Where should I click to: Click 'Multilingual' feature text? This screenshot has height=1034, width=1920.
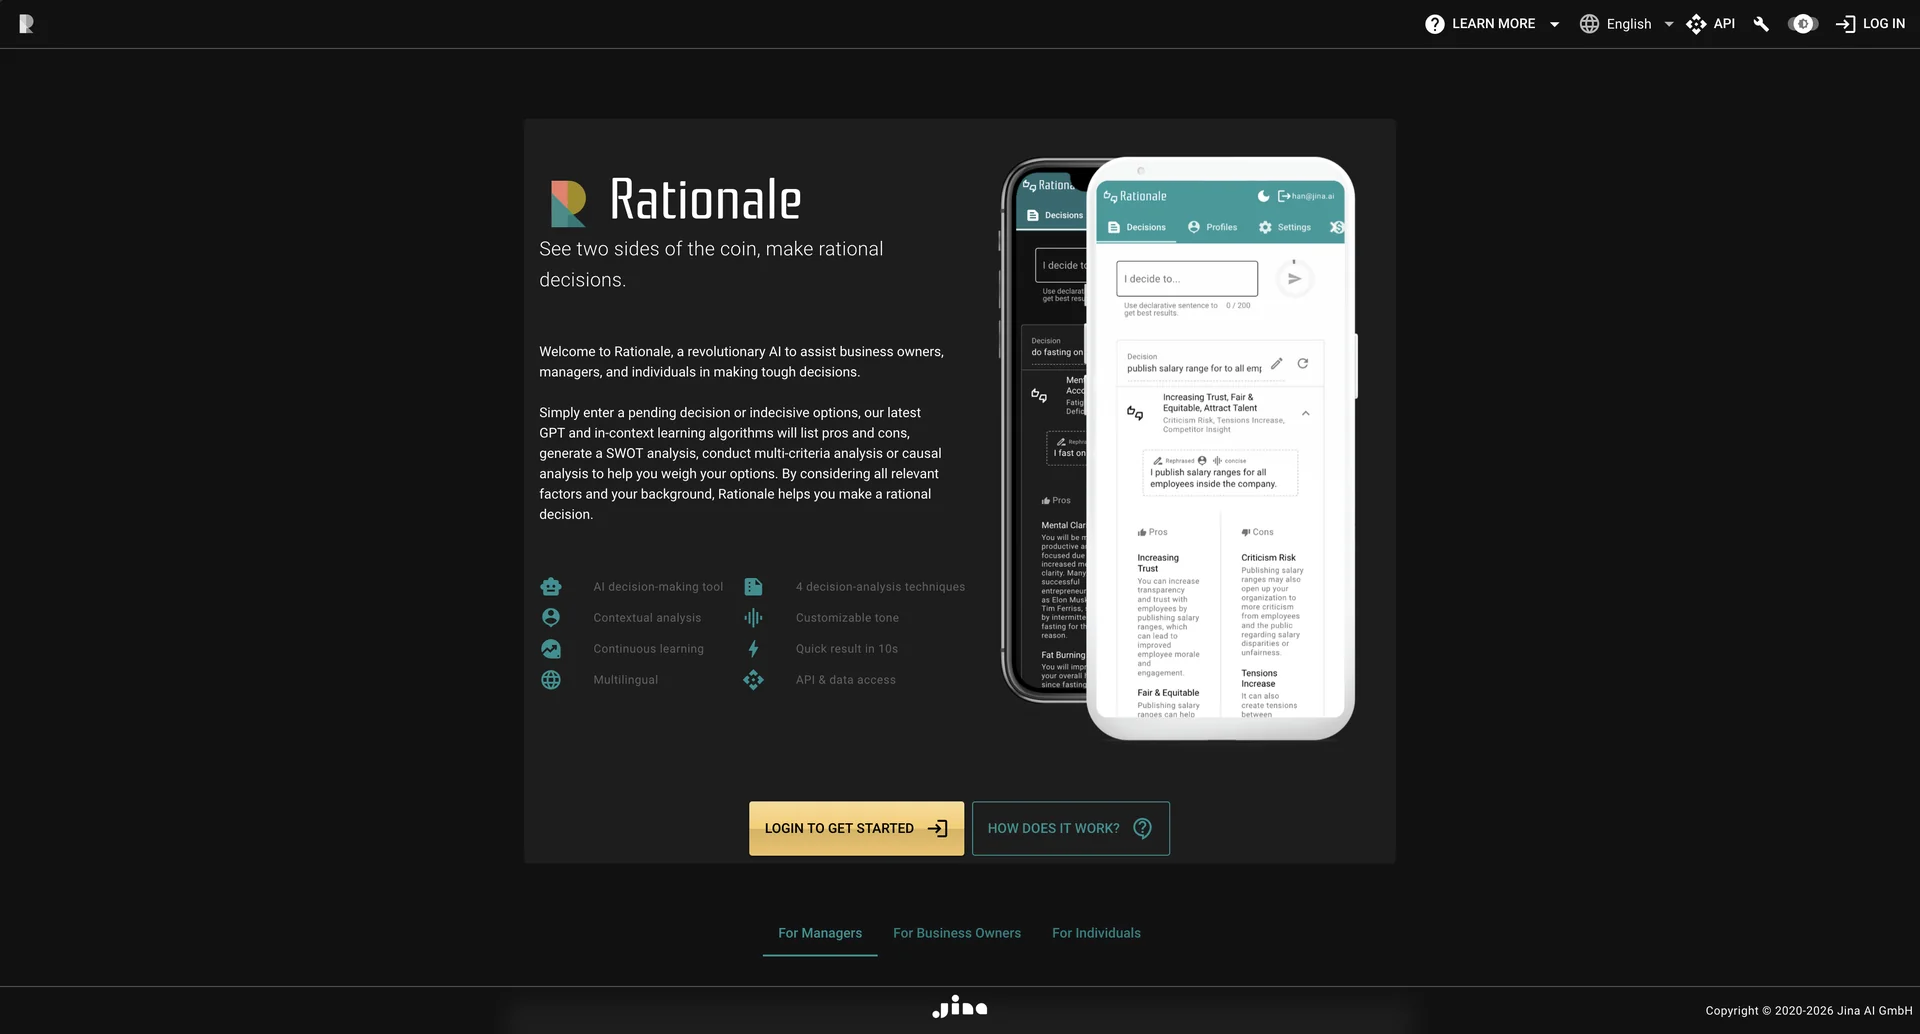pyautogui.click(x=625, y=680)
